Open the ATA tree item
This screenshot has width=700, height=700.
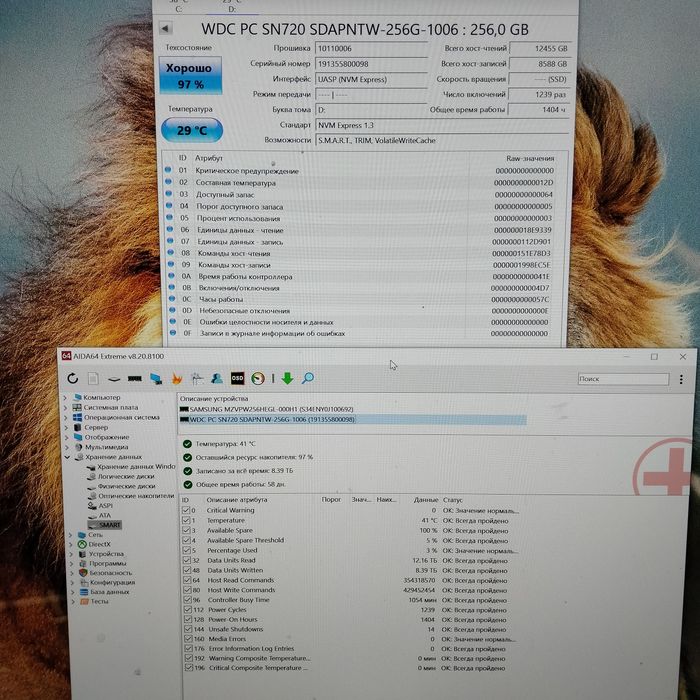tap(104, 515)
